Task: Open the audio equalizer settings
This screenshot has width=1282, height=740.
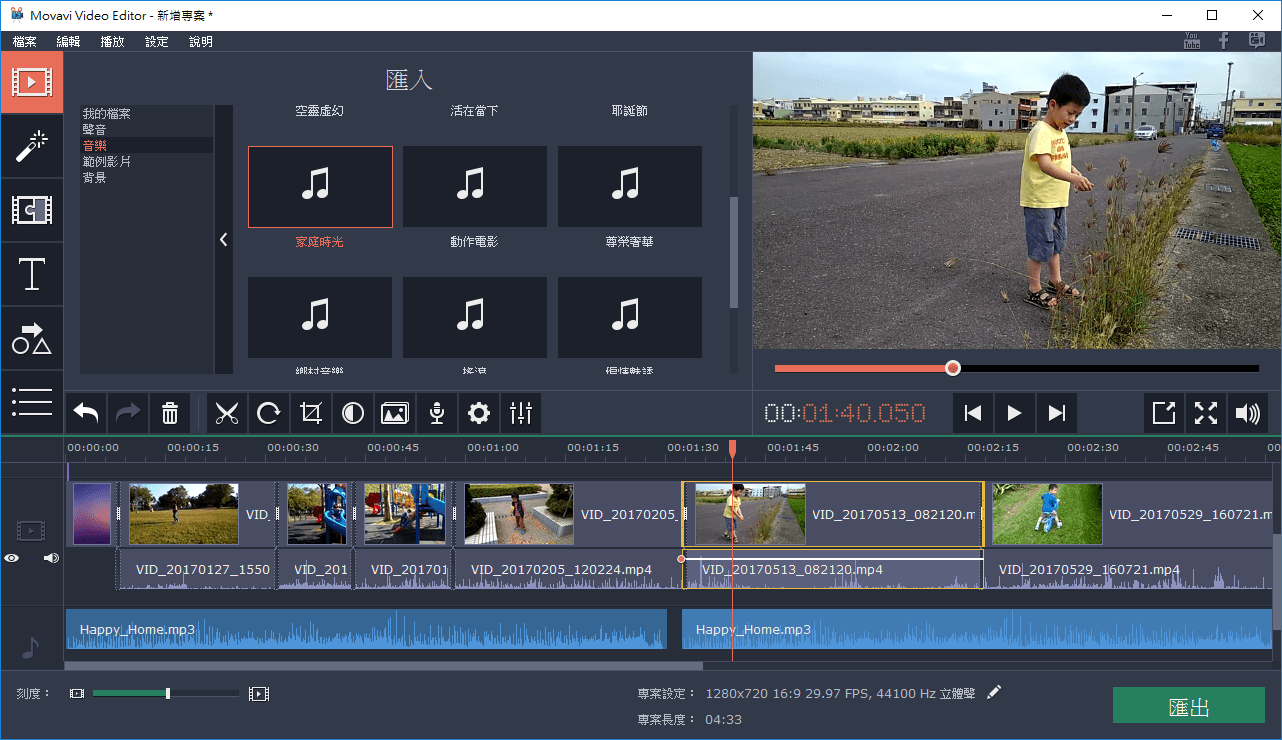Action: 520,412
